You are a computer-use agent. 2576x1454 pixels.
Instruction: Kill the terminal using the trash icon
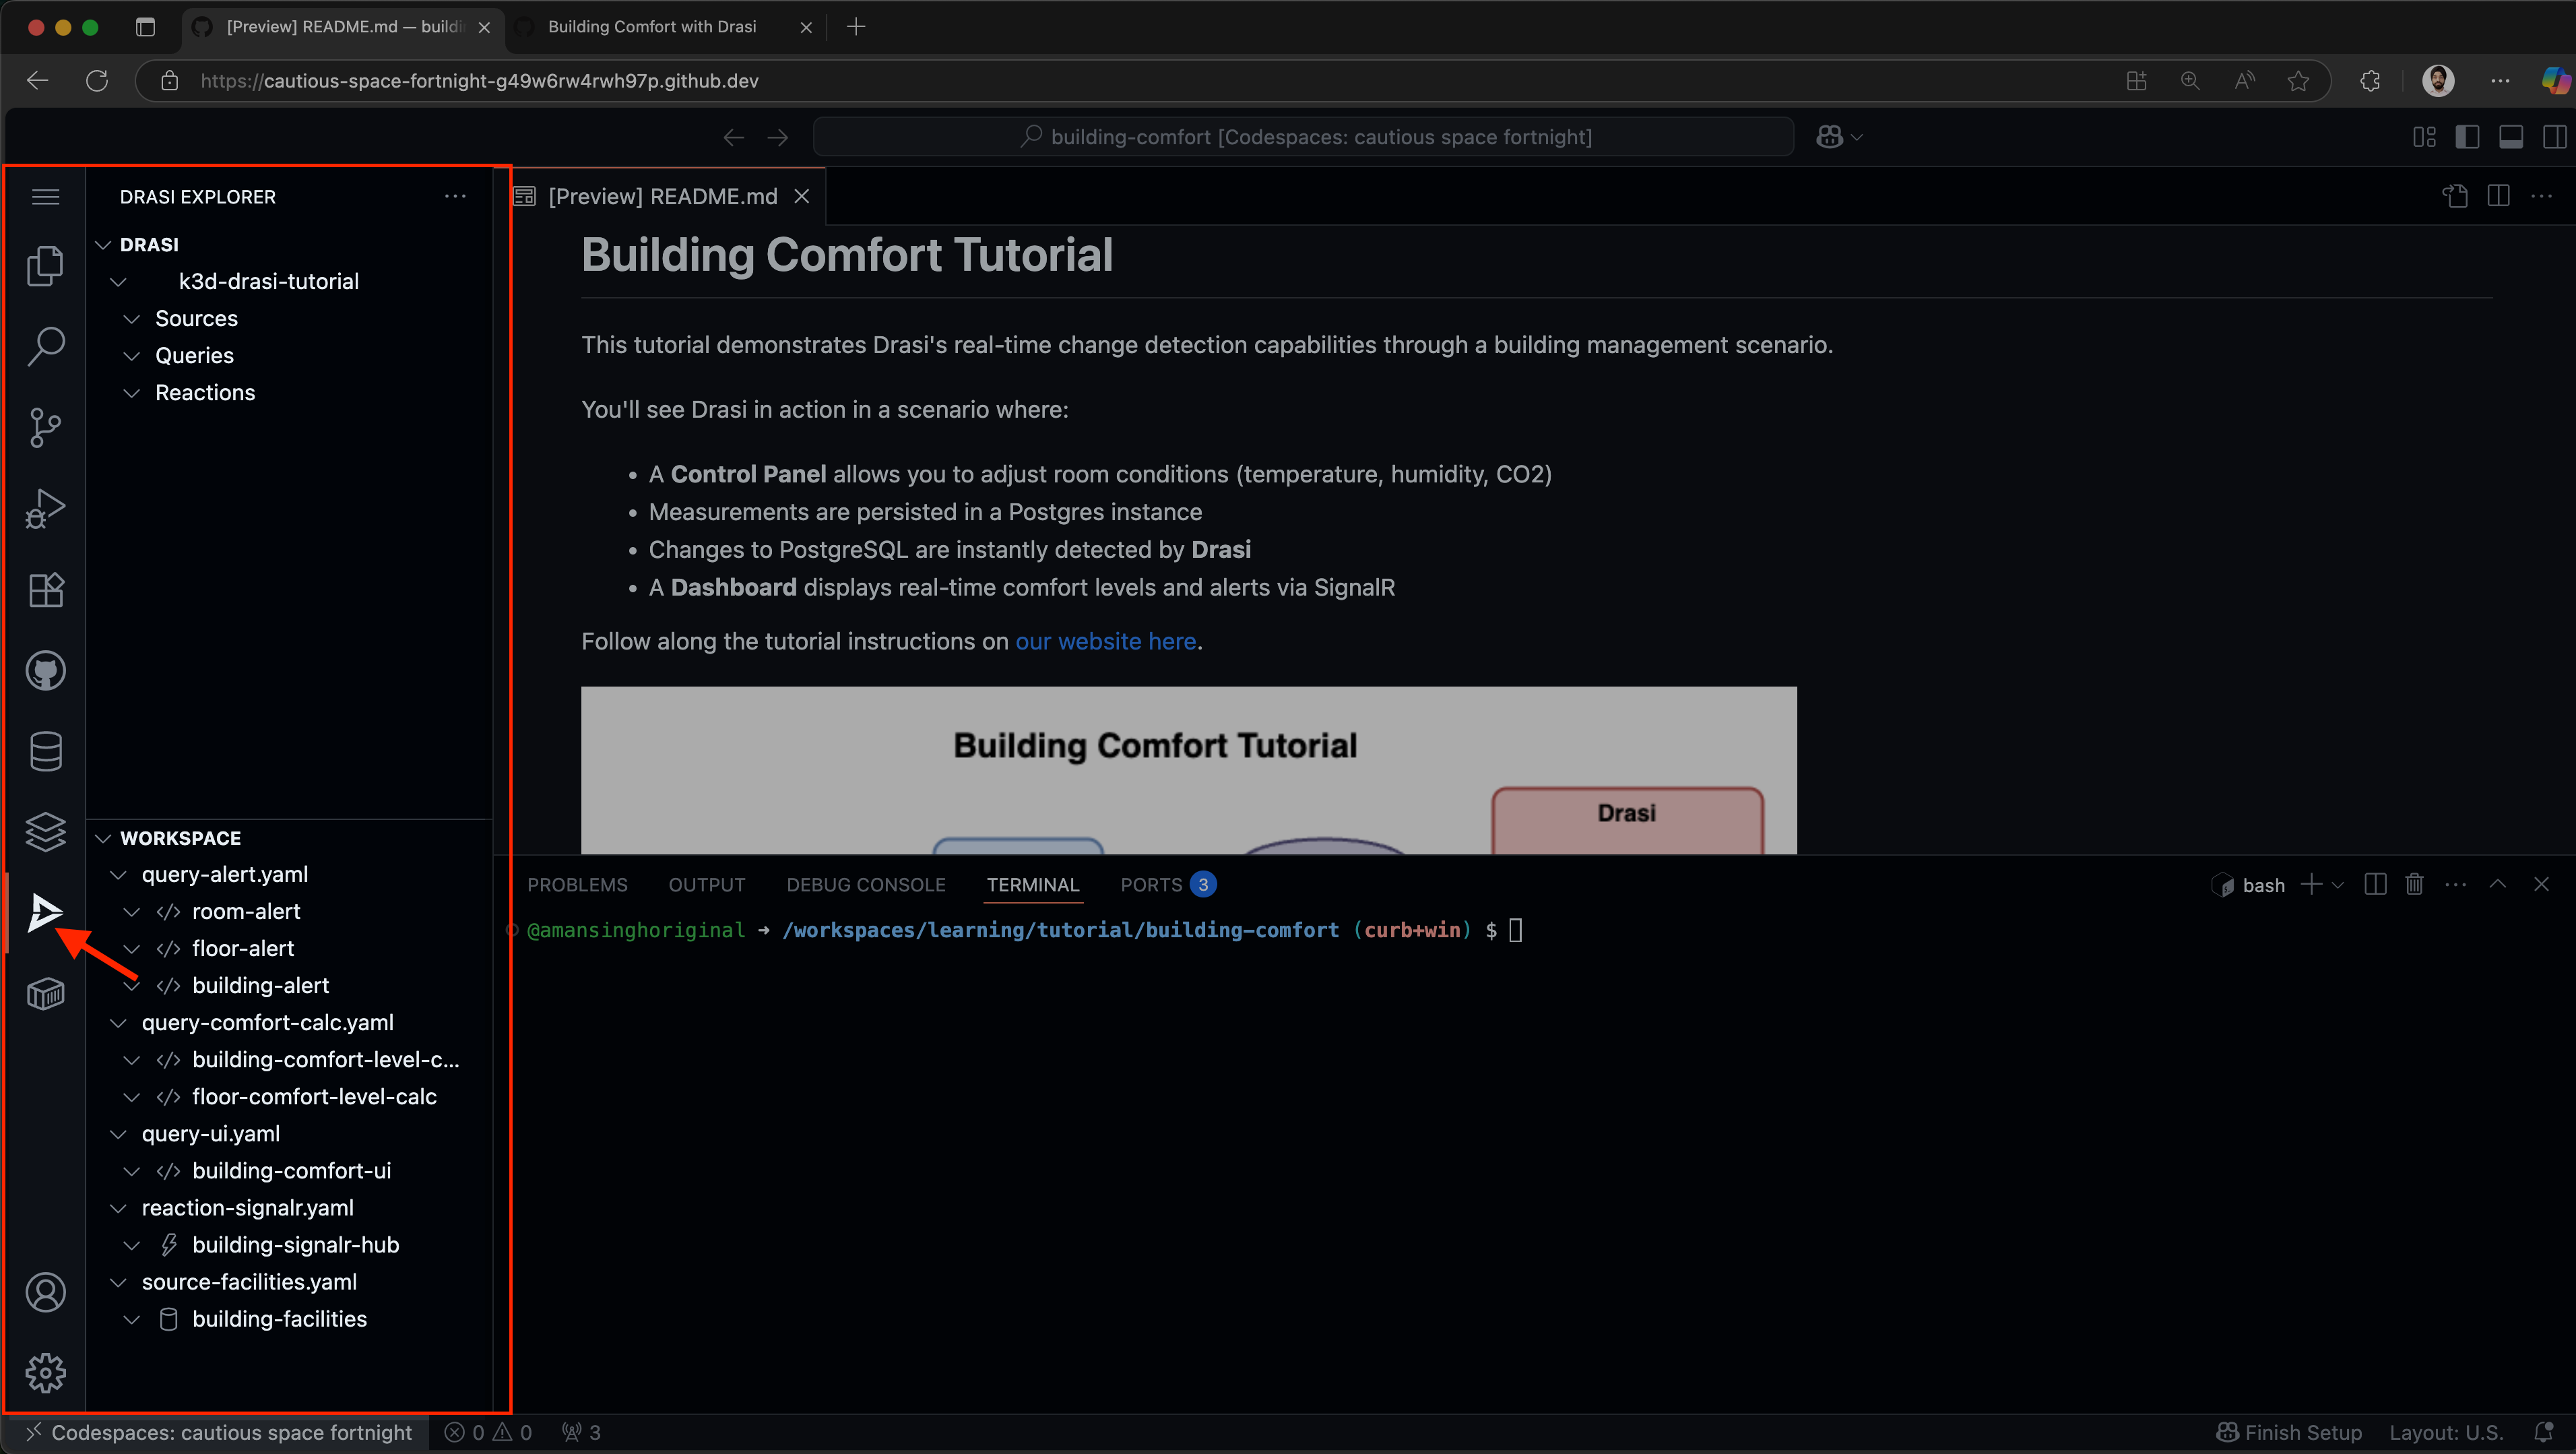(x=2415, y=884)
